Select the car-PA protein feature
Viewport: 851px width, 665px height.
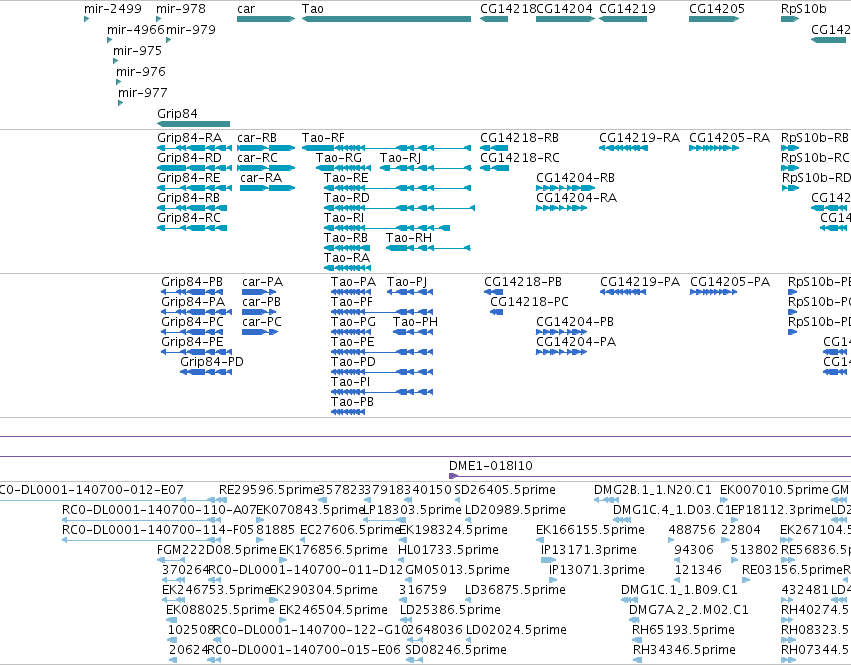point(259,292)
